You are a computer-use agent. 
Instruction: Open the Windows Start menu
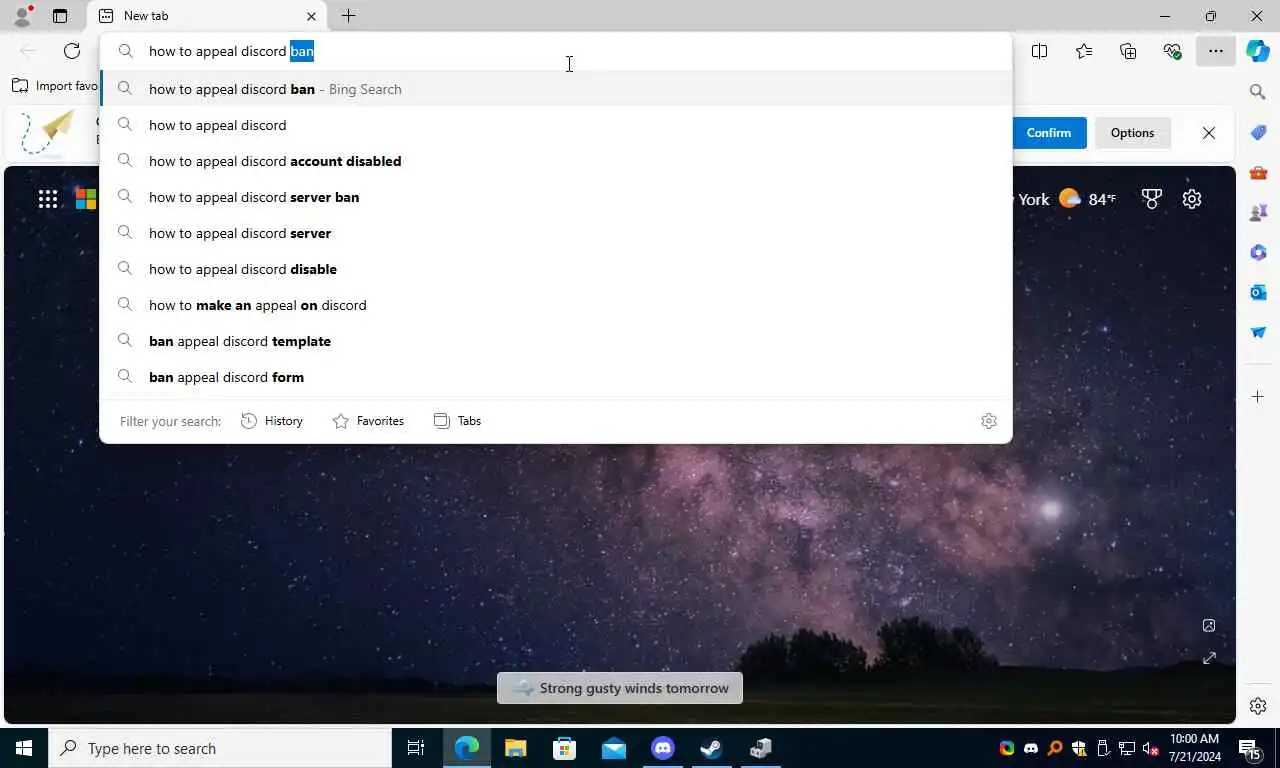(x=24, y=748)
